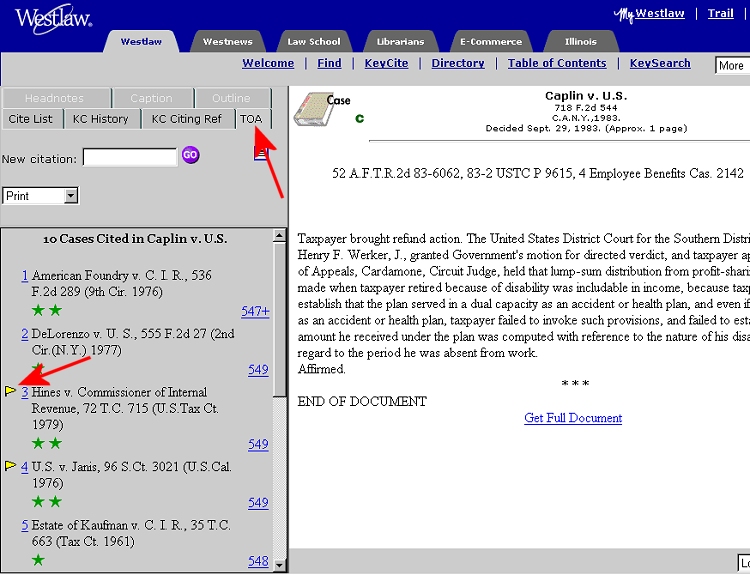The height and width of the screenshot is (575, 750).
Task: Select the KC History tab
Action: coord(100,119)
